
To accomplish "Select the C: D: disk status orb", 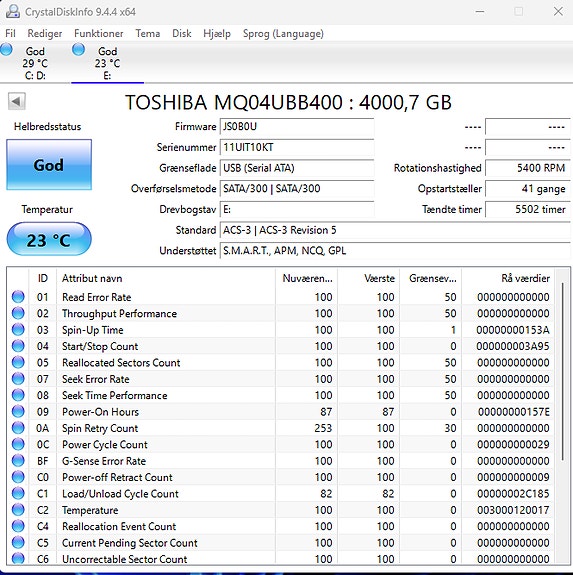I will [x=6, y=50].
